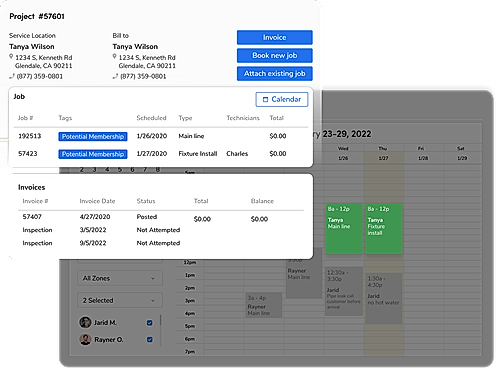Open Jarid no hot water appointment
This screenshot has width=498, height=368.
[x=383, y=298]
